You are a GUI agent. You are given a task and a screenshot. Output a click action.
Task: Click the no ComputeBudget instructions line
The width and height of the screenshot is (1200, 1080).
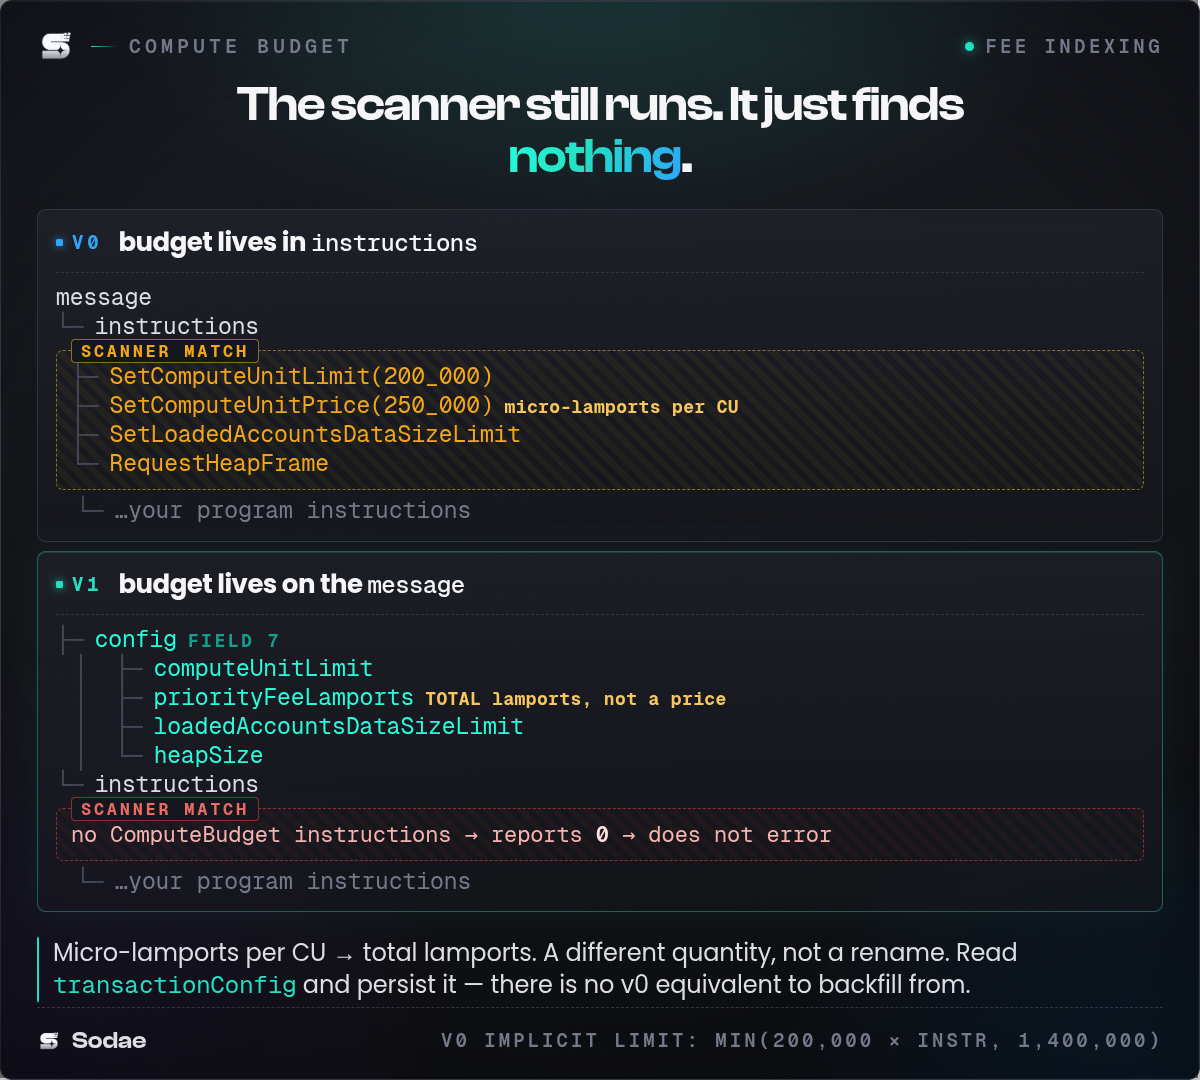point(451,835)
